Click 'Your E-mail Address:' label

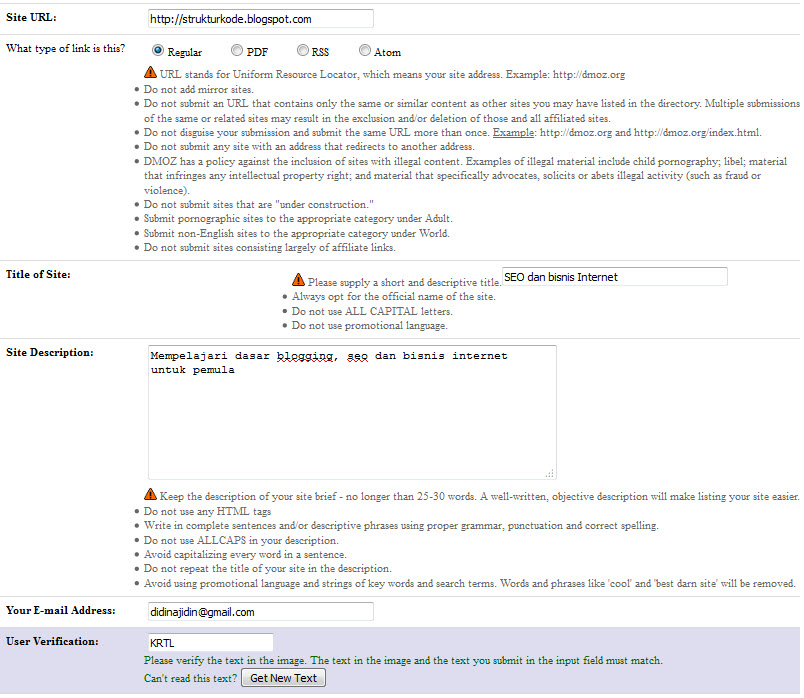click(x=61, y=610)
